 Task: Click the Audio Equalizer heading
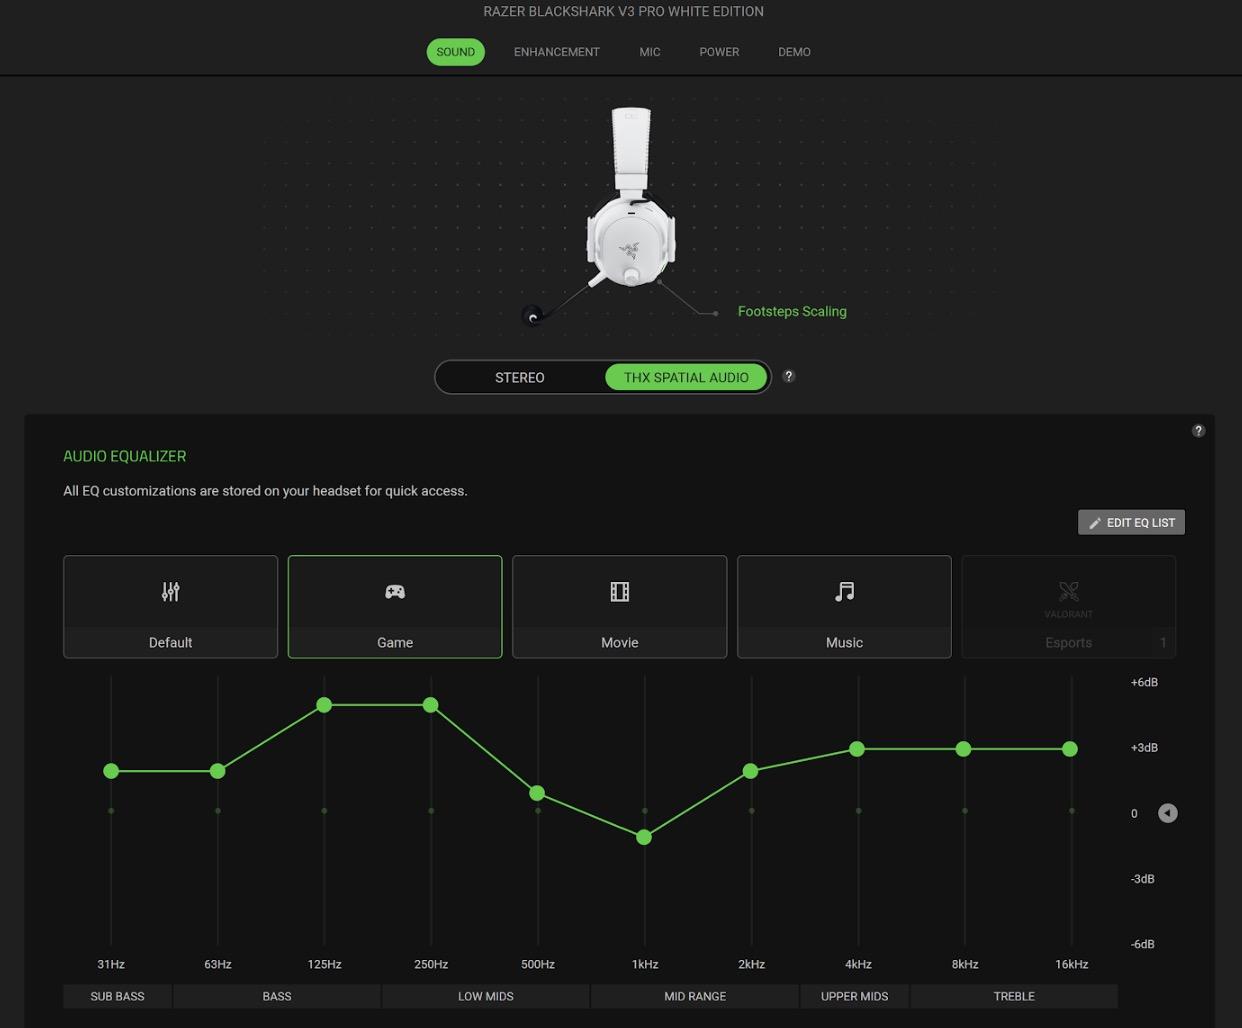[125, 456]
